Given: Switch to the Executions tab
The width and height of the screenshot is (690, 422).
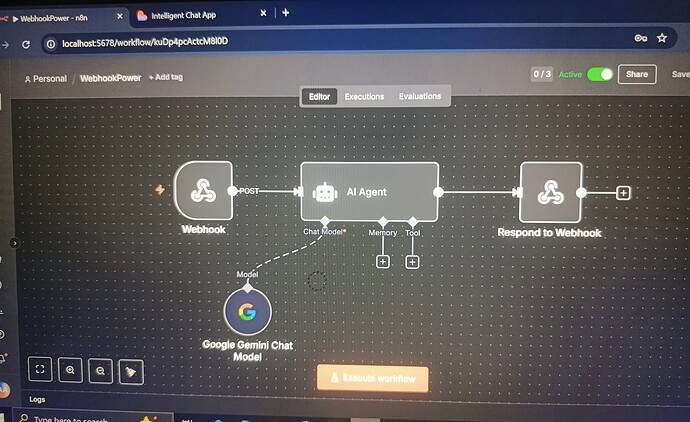Looking at the screenshot, I should coord(364,96).
